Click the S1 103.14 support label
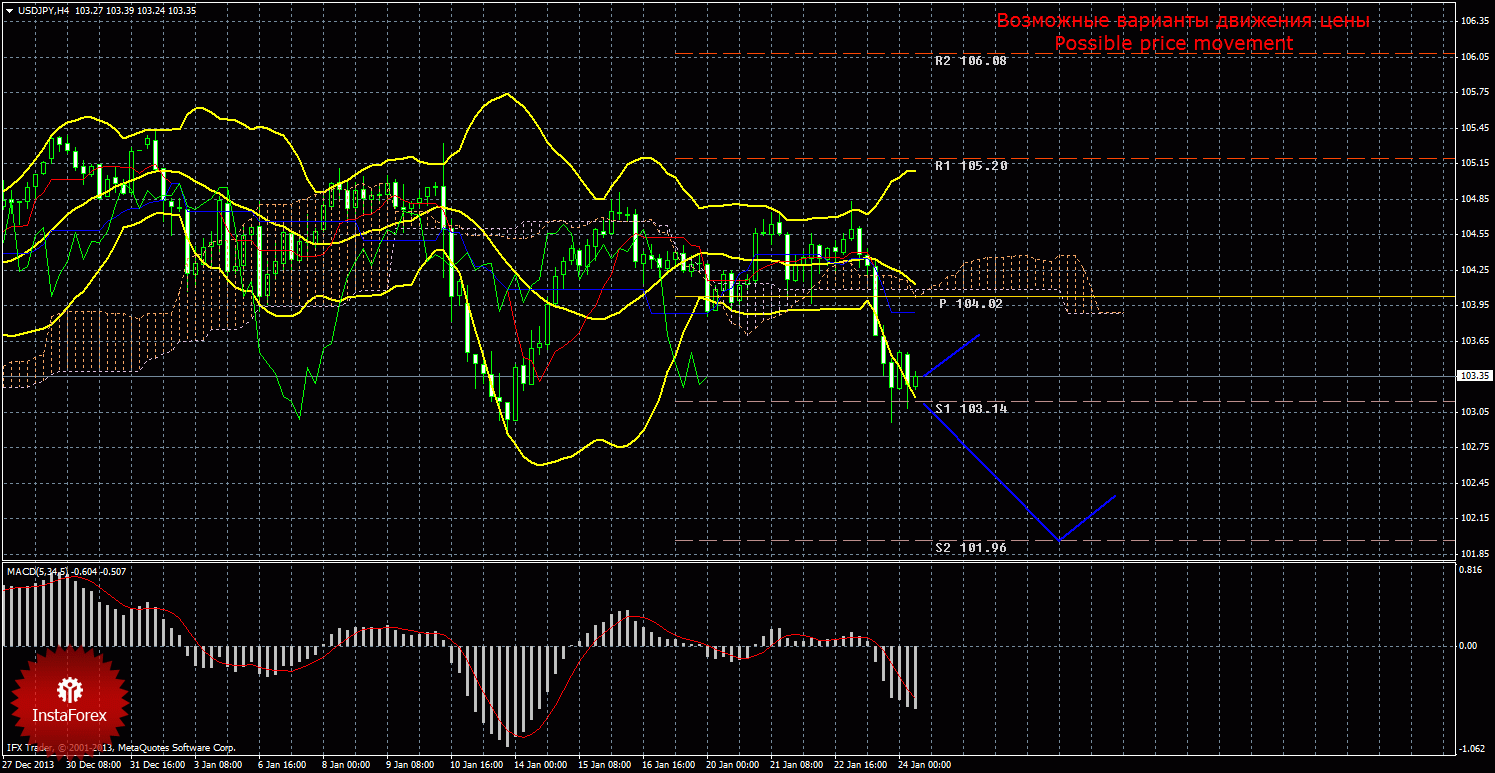1495x773 pixels. (x=971, y=409)
